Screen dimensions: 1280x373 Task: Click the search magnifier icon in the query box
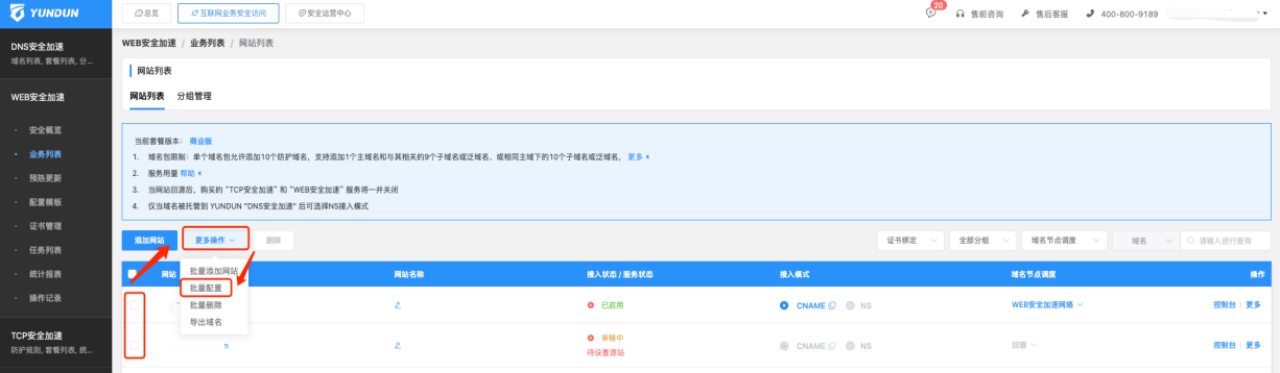click(1190, 240)
